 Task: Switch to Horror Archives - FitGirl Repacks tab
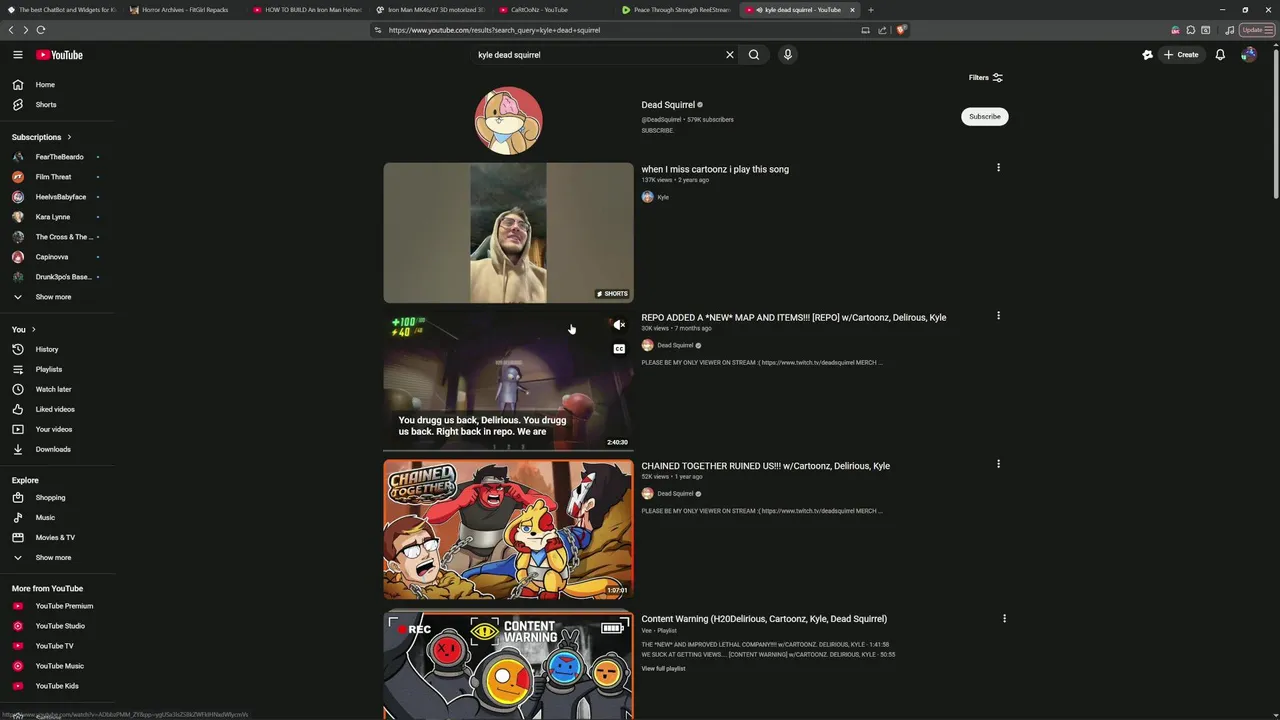coord(184,10)
